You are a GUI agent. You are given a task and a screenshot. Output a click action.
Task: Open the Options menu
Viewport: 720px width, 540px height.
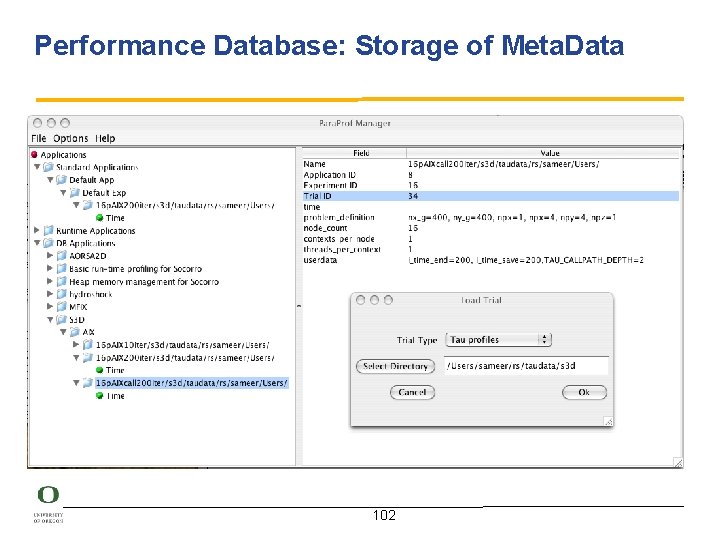pos(70,138)
